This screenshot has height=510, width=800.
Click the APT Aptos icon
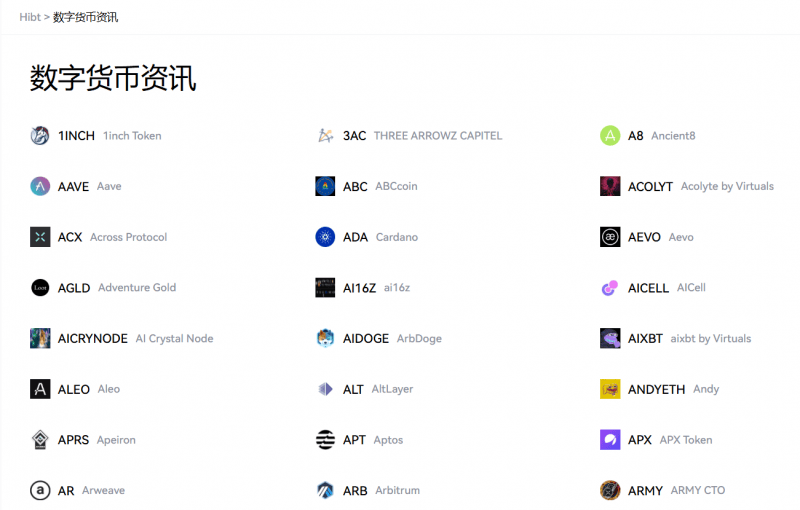coord(325,440)
